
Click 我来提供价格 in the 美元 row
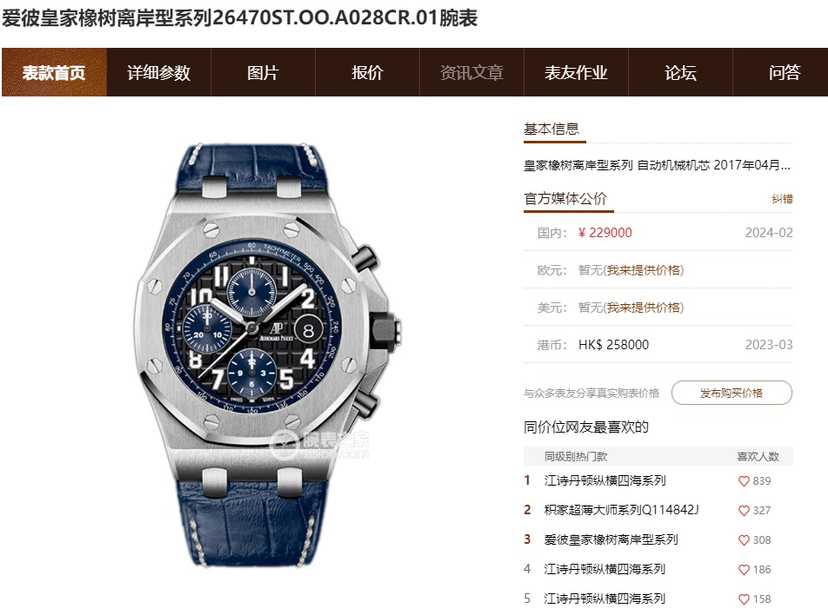[x=643, y=307]
